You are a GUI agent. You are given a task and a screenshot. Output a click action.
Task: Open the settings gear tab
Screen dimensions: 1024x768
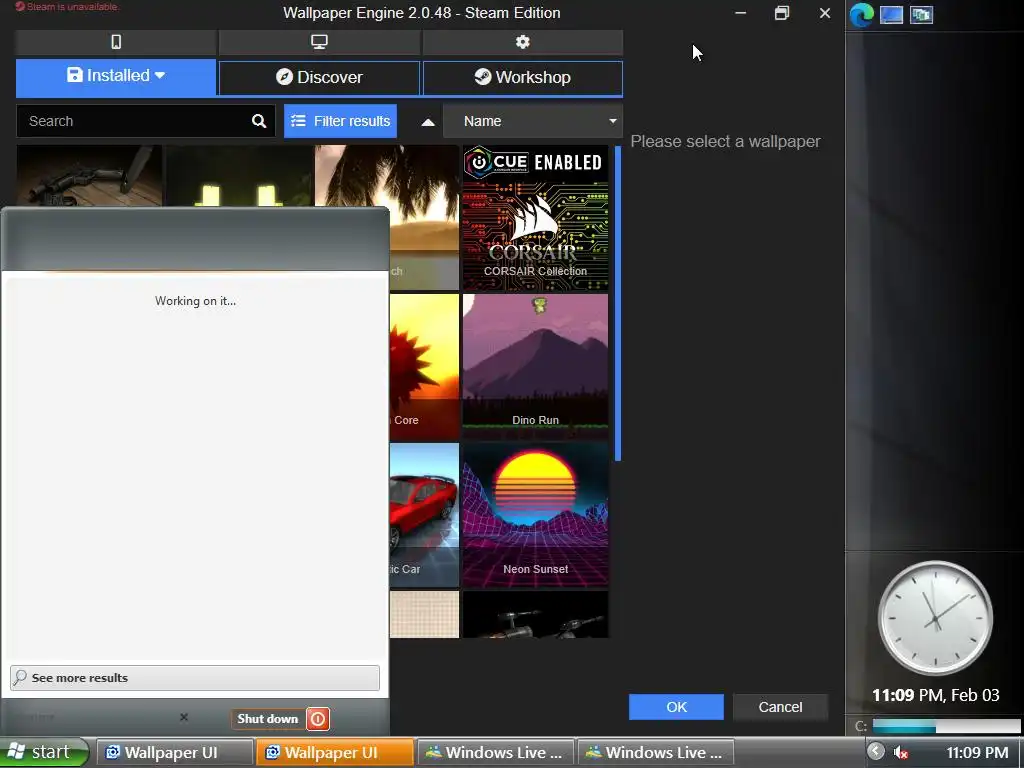click(x=522, y=42)
